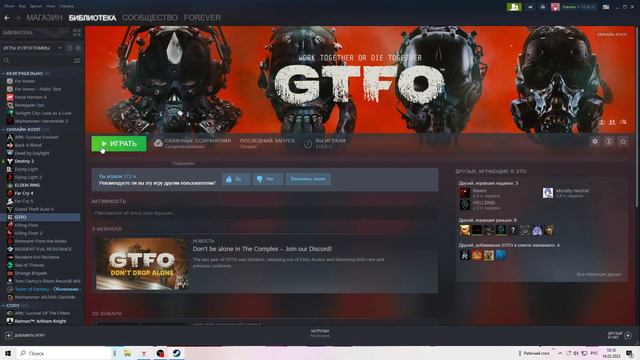Image resolution: width=640 pixels, height=360 pixels.
Task: Open the ИГРЫ И ПРОГРАММЫ filter dropdown
Action: point(32,48)
